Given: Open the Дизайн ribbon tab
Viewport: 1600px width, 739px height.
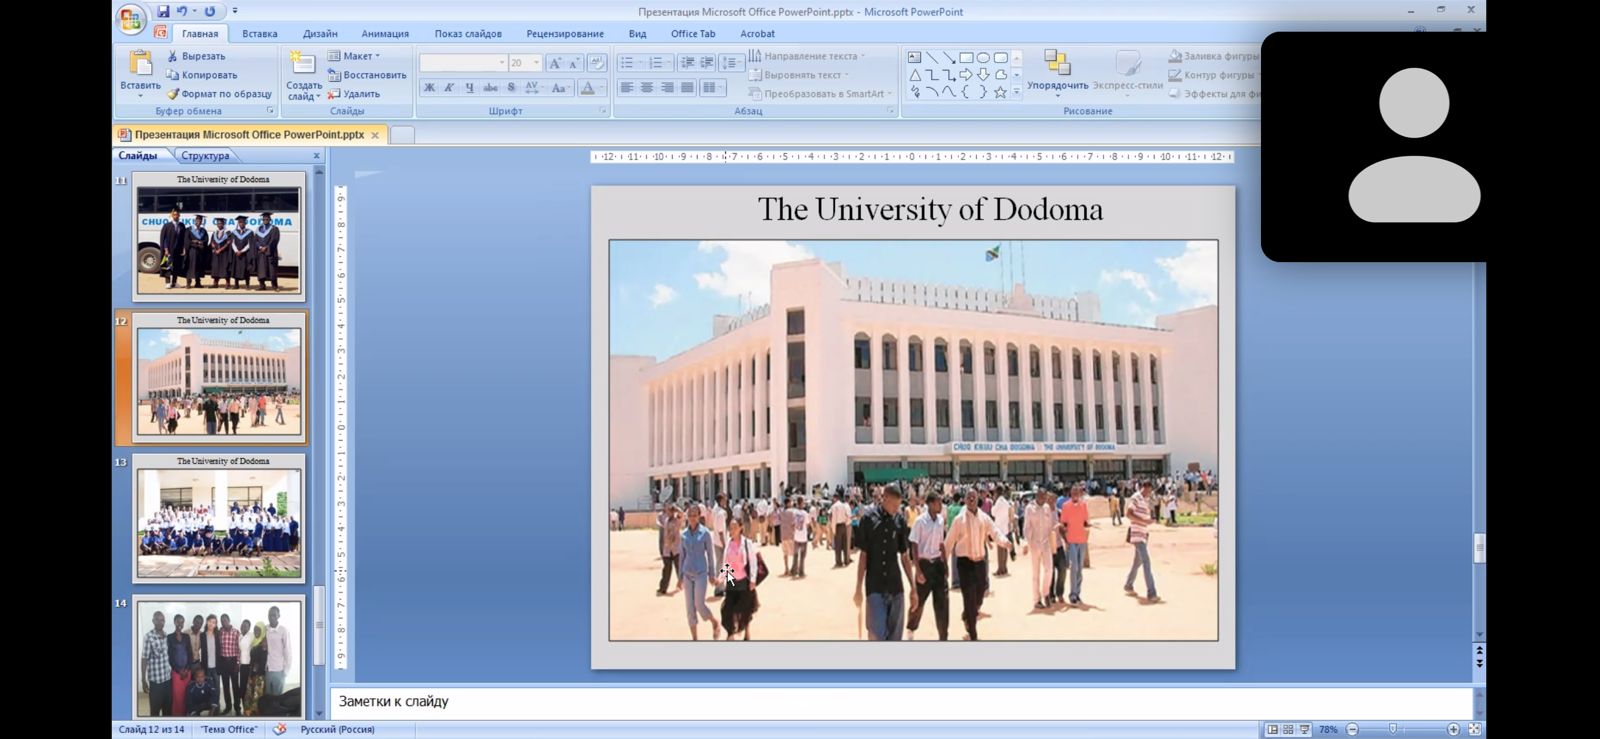Looking at the screenshot, I should 320,34.
